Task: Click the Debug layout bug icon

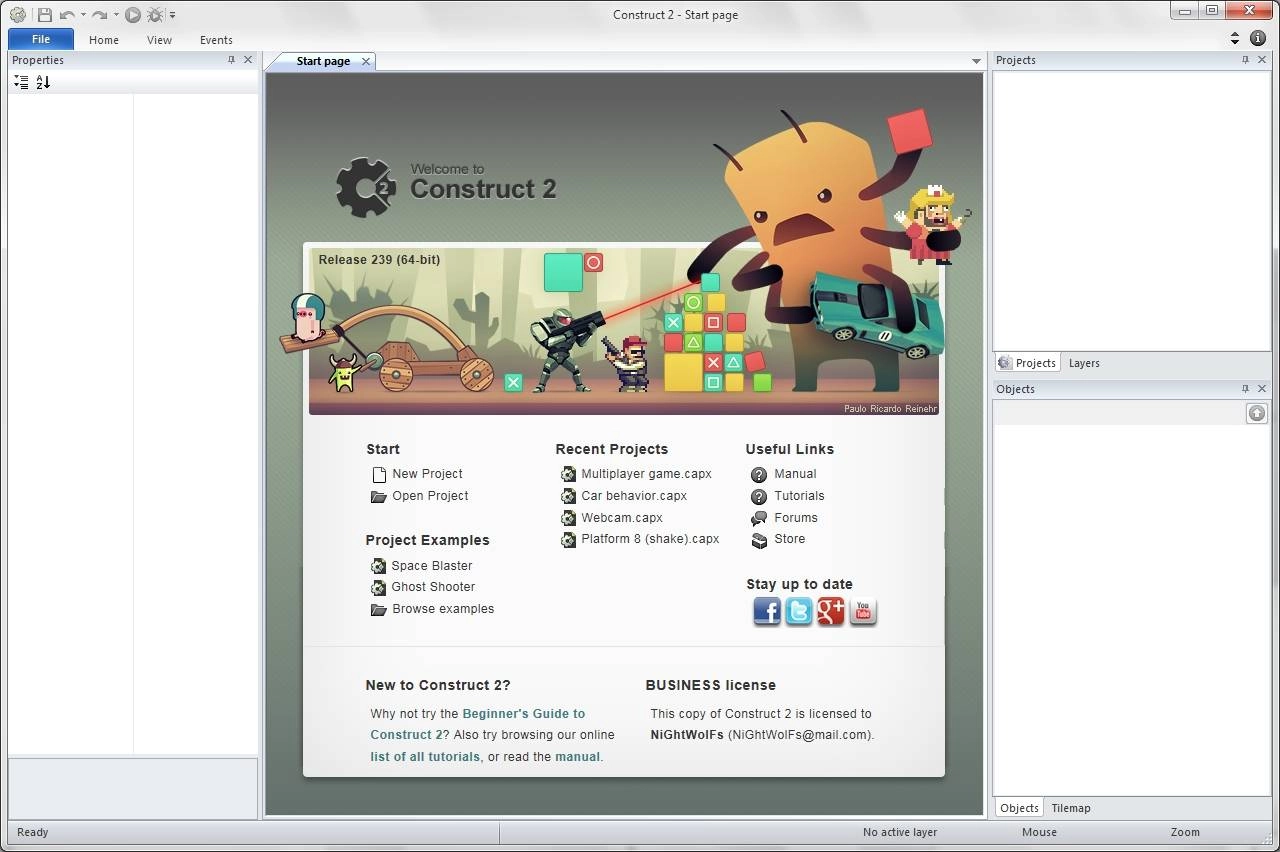Action: 155,15
